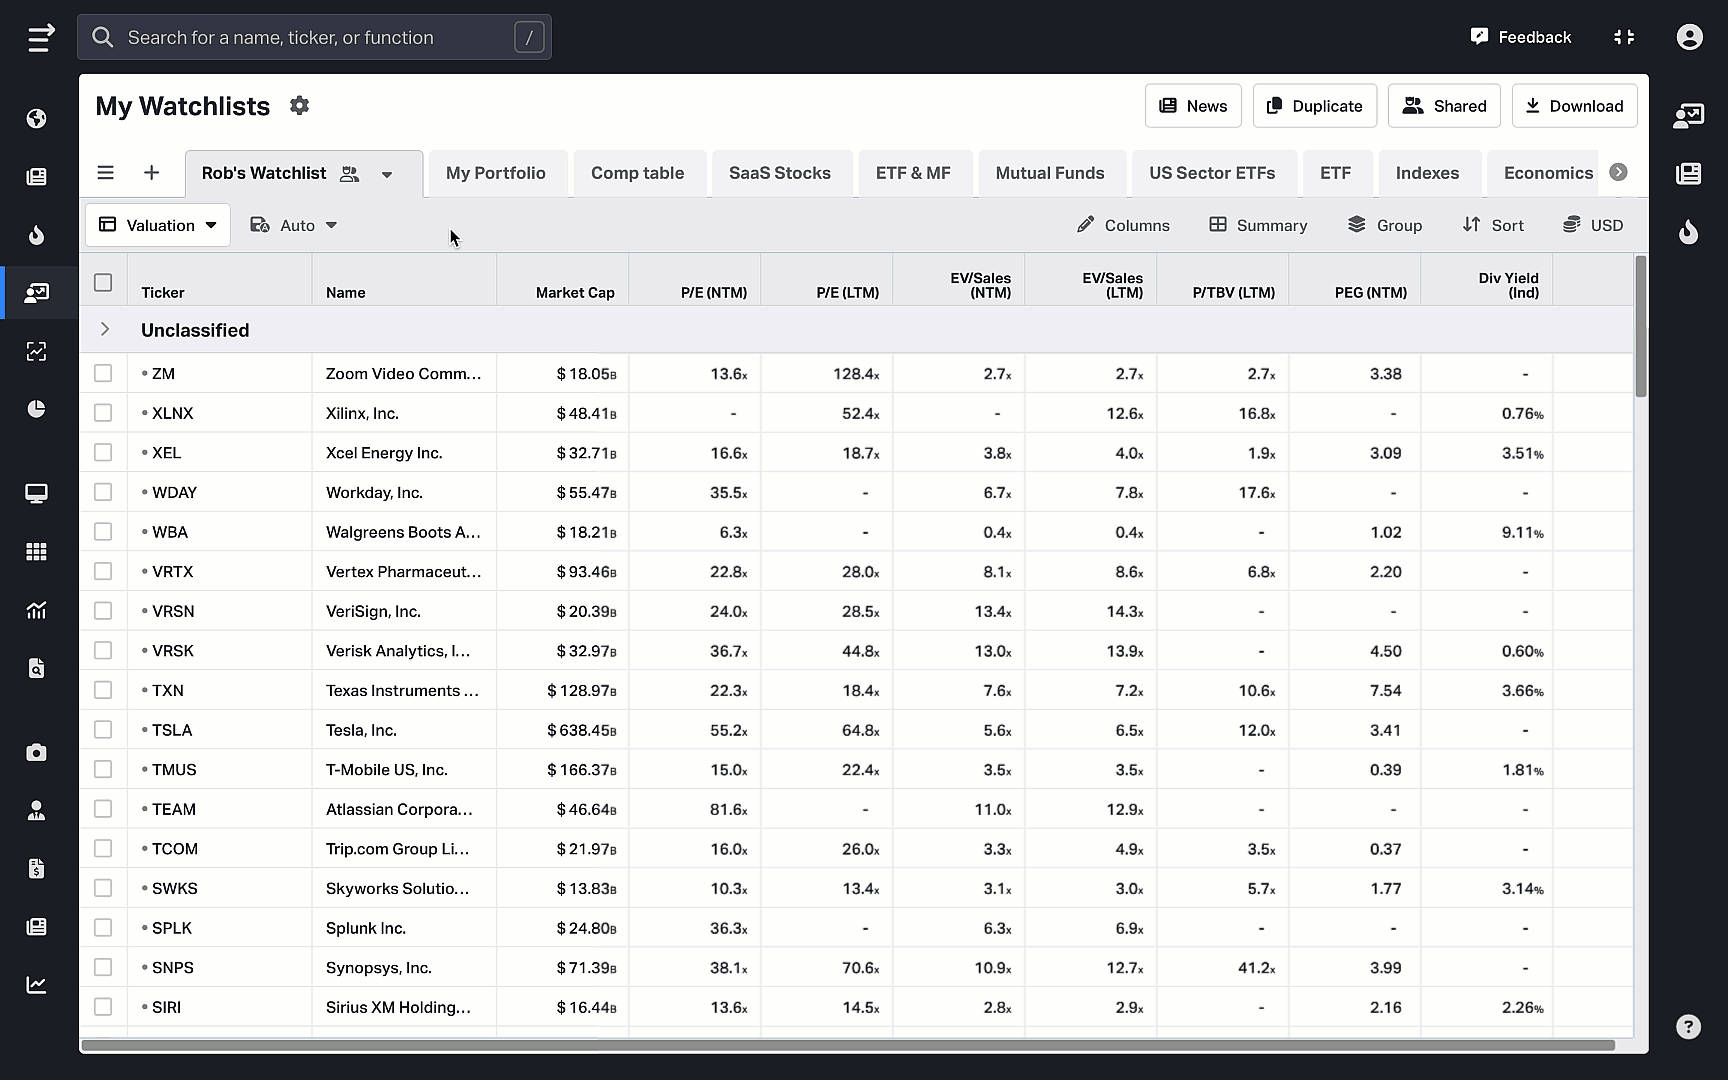Screen dimensions: 1728x1080
Task: Open the right sidebar watchlist panel icon
Action: (1688, 116)
